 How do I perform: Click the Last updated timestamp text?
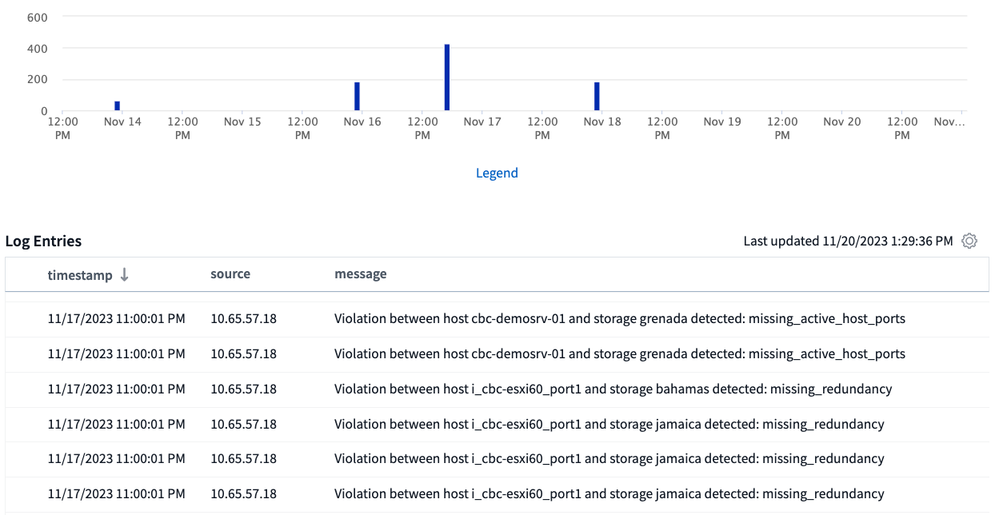[848, 241]
